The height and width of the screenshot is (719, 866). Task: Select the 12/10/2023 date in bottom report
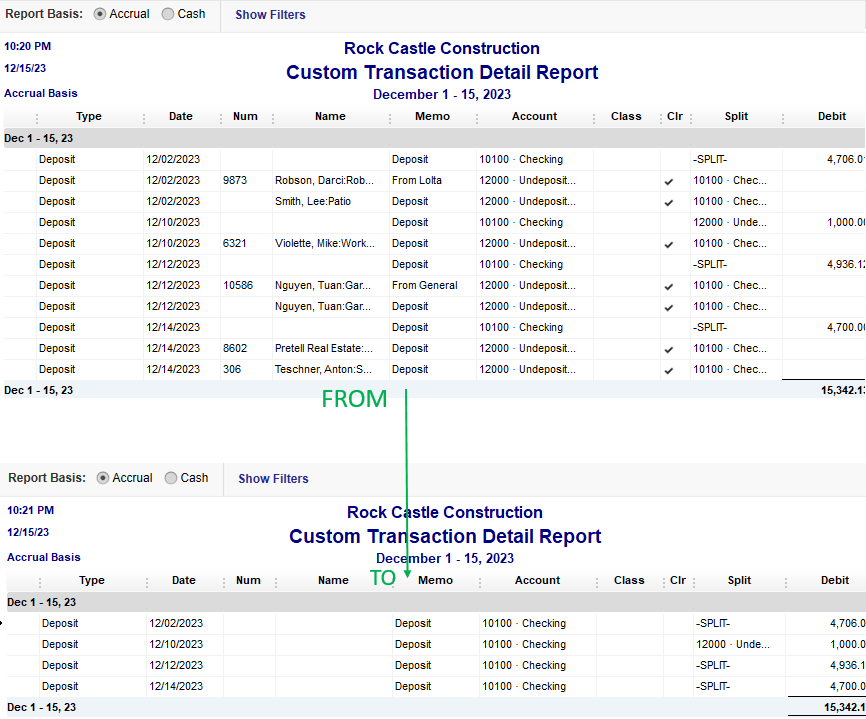175,644
